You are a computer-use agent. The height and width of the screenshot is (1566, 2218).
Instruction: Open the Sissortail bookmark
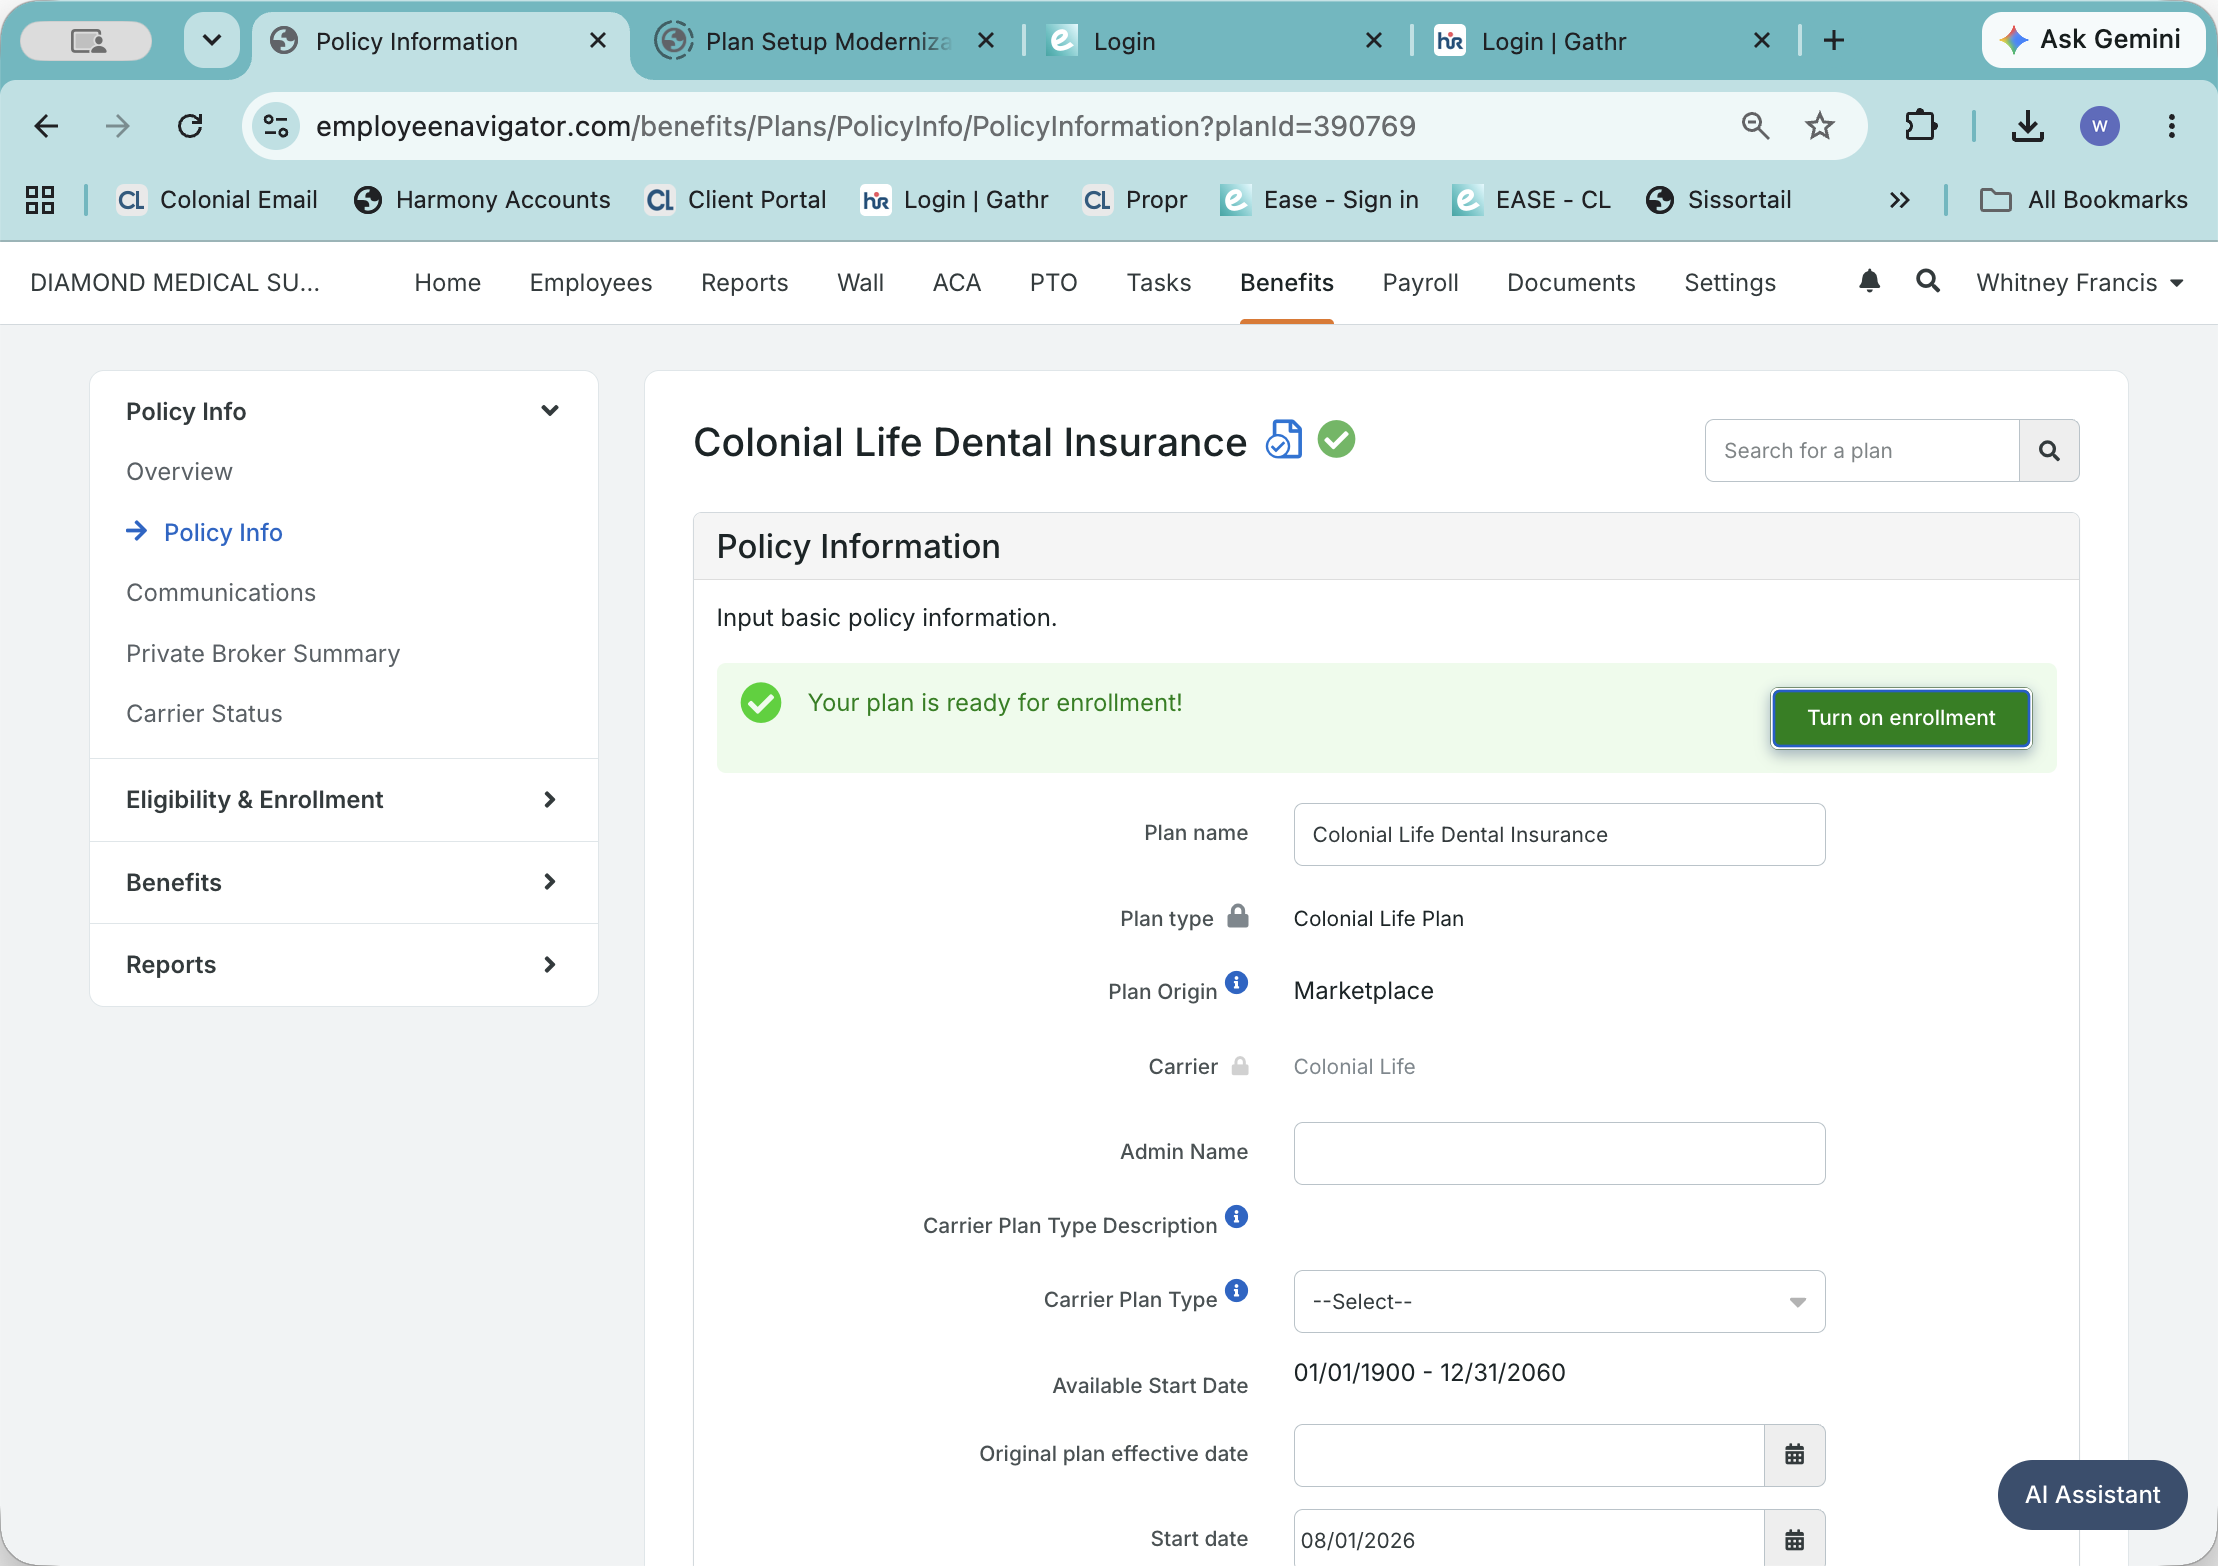(1719, 200)
